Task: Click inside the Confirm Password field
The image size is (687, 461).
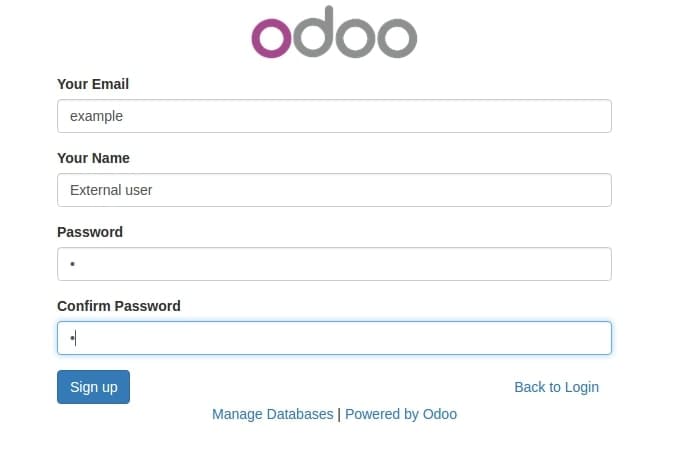Action: tap(334, 338)
